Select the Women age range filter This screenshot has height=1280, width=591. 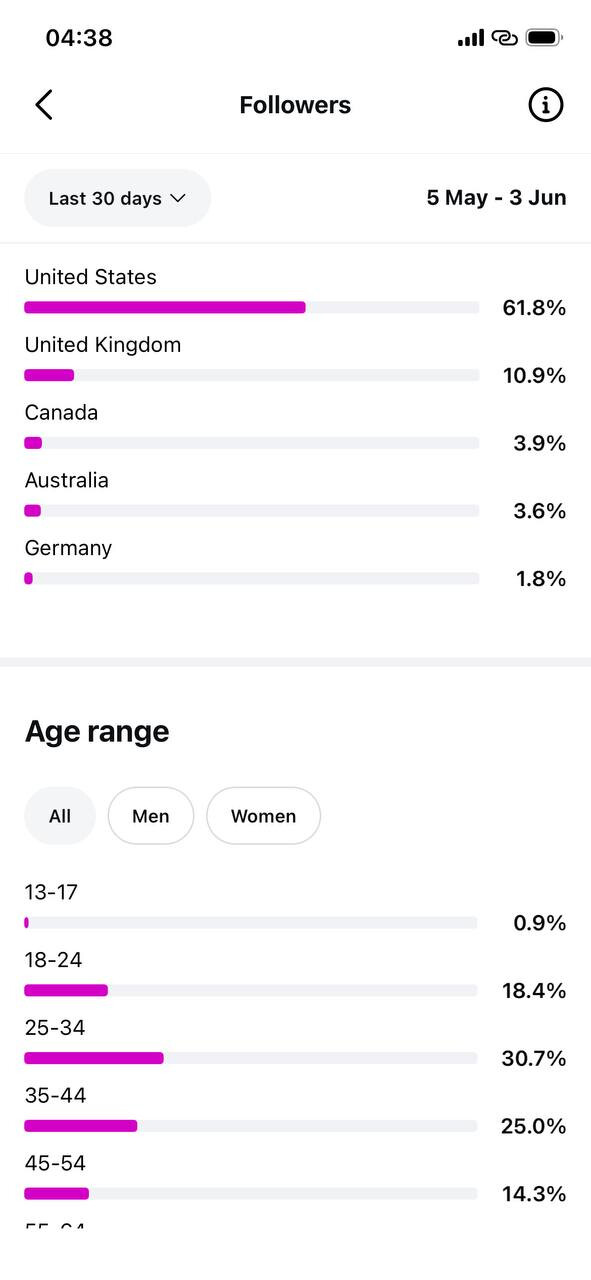click(263, 816)
